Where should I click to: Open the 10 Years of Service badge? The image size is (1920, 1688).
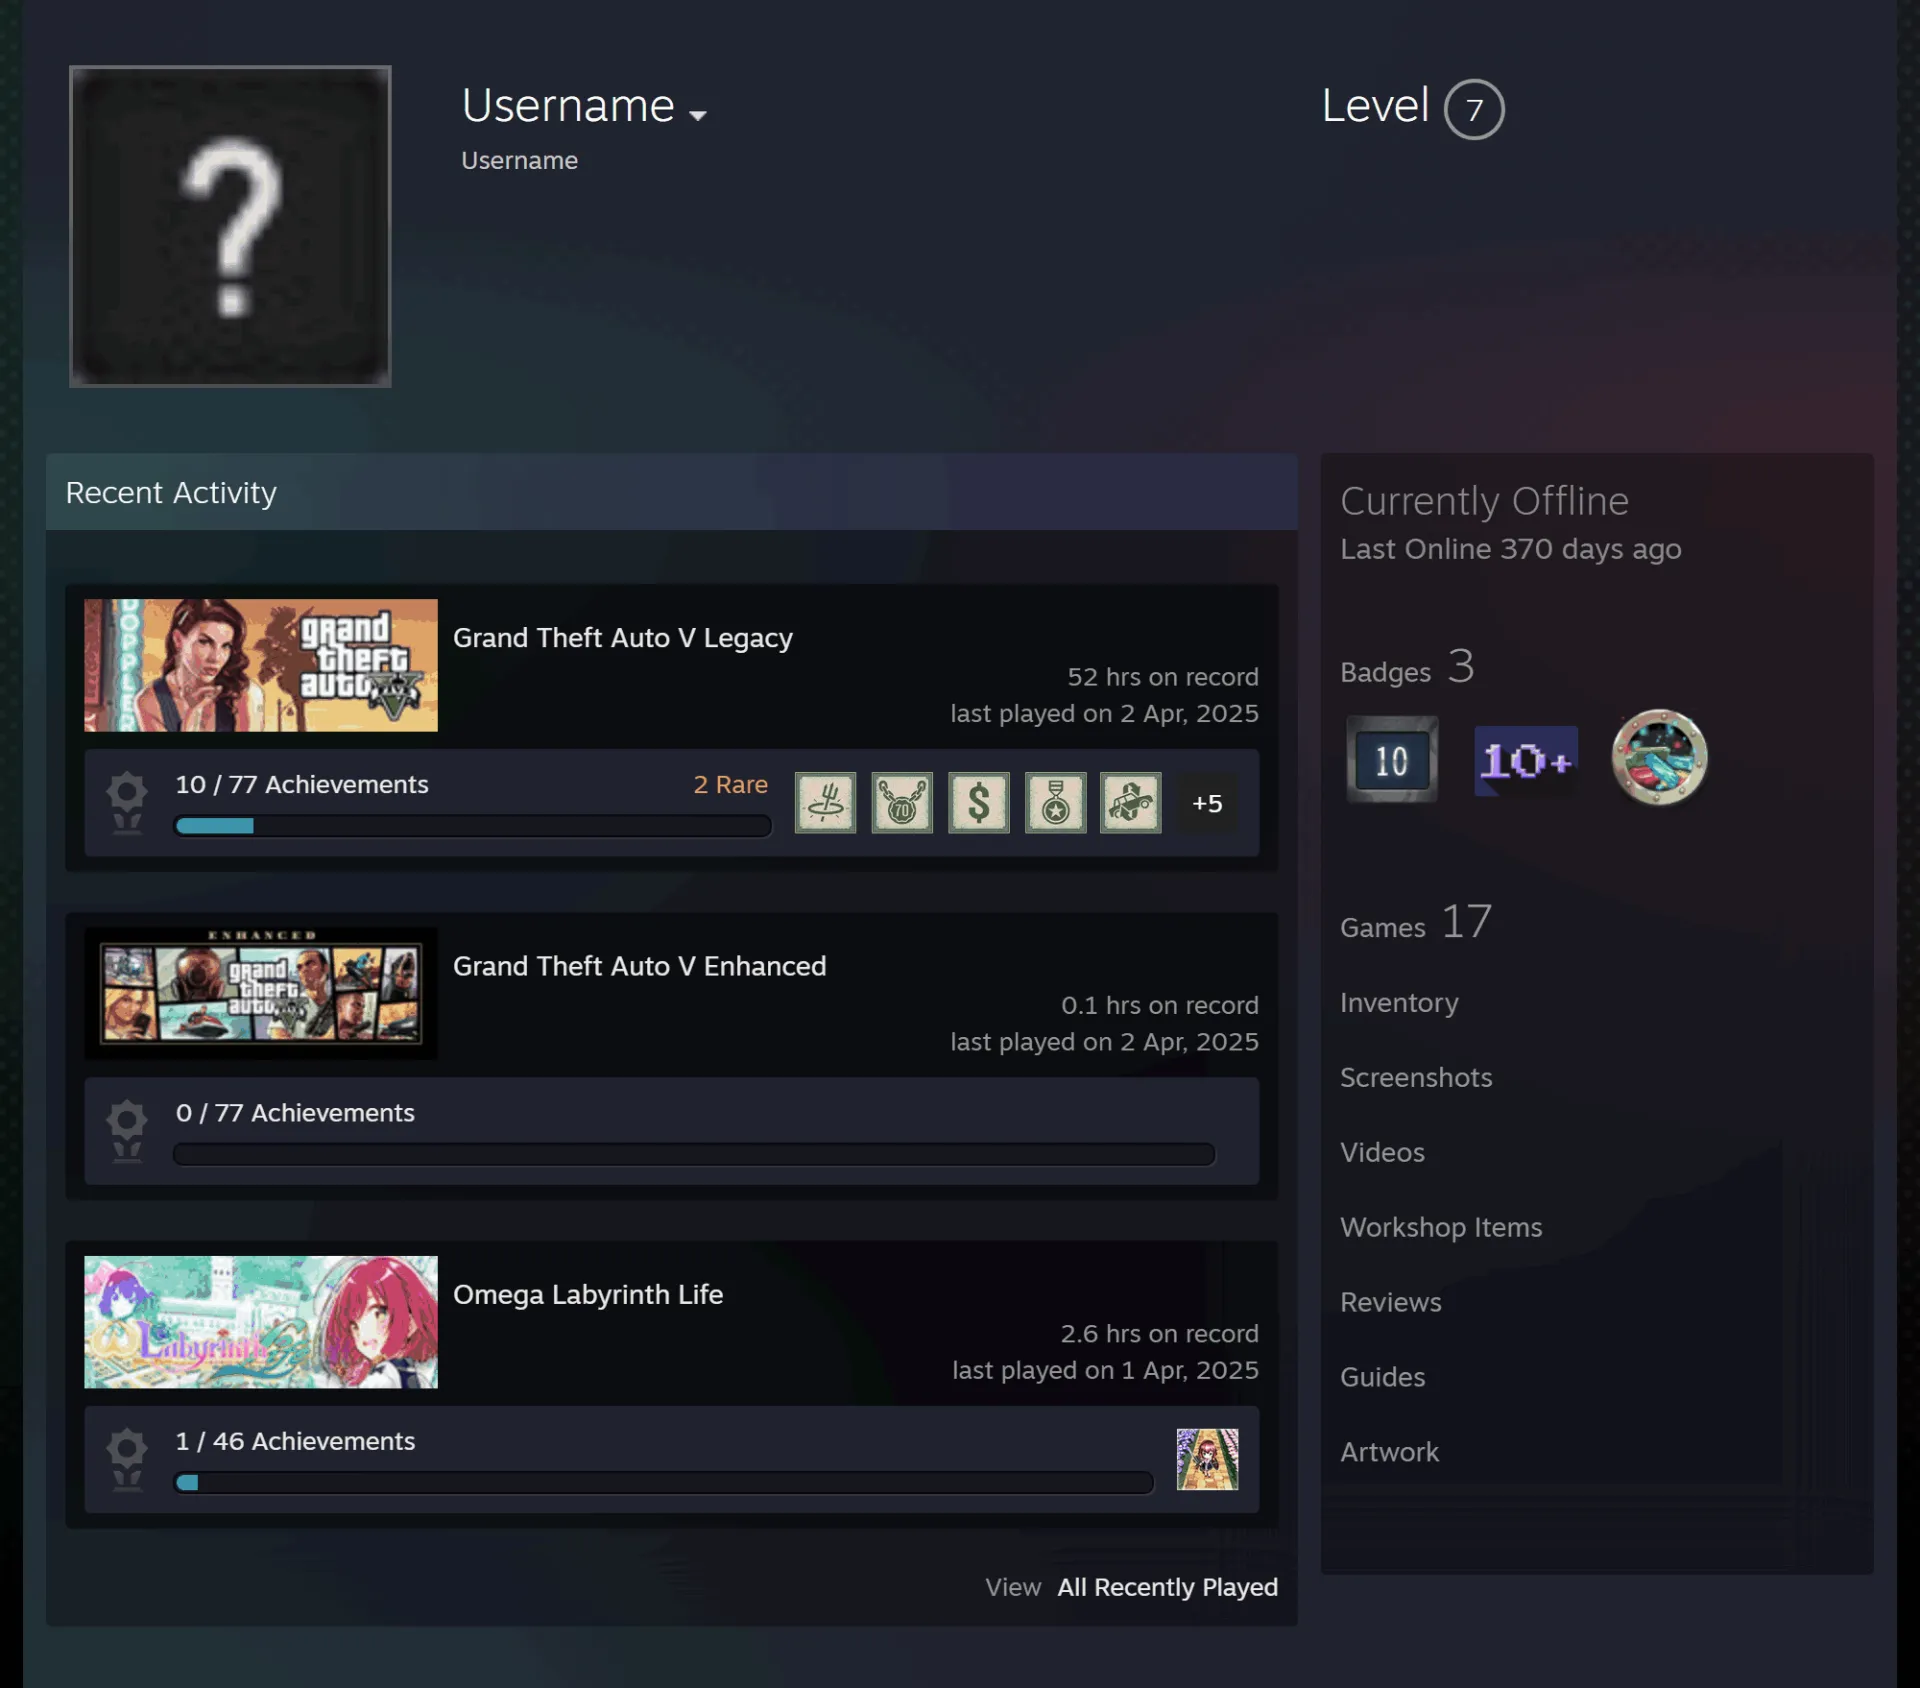pos(1392,760)
